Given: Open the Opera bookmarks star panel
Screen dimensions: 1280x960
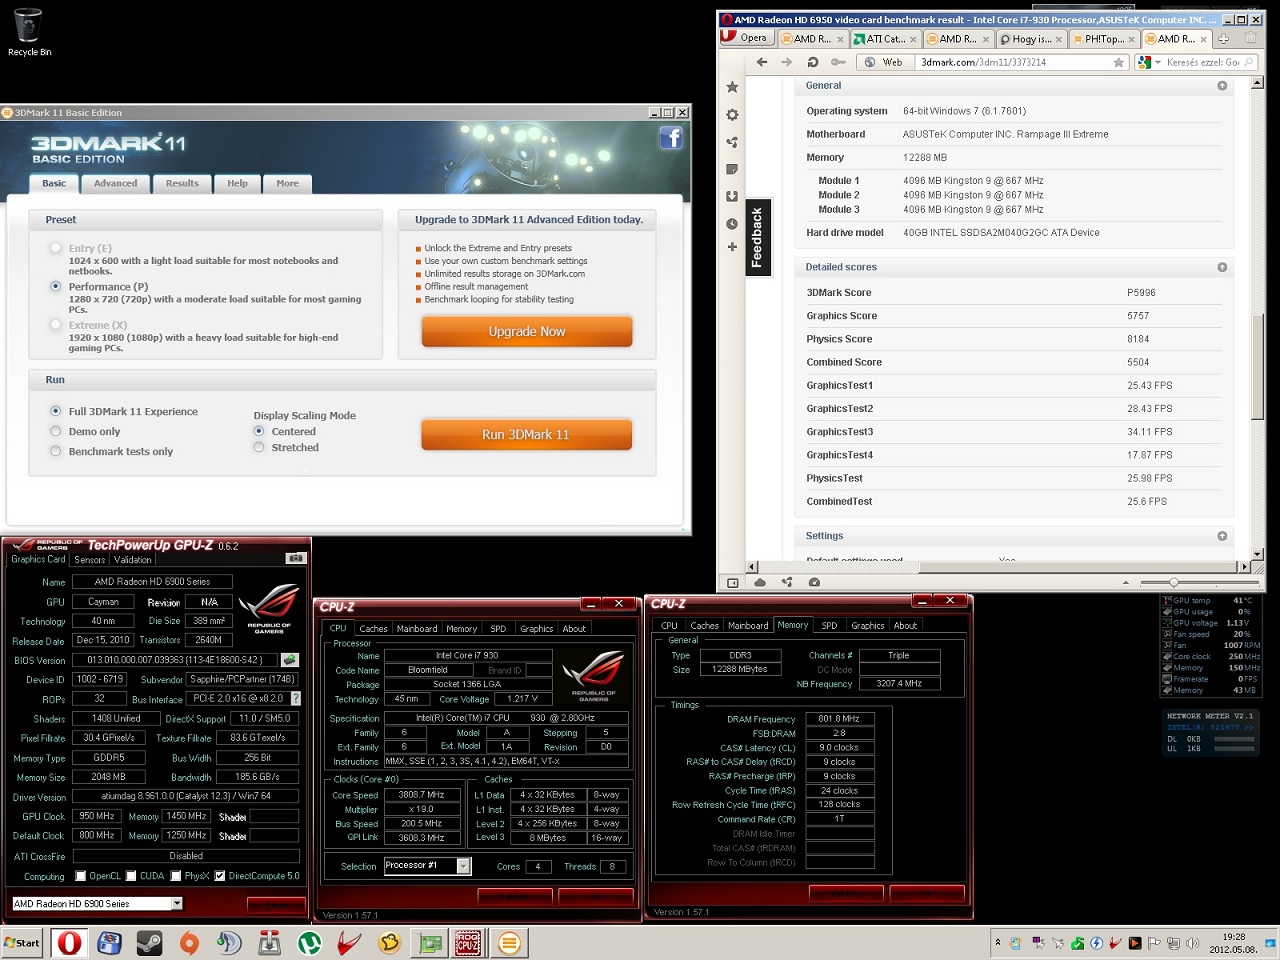Looking at the screenshot, I should (732, 87).
